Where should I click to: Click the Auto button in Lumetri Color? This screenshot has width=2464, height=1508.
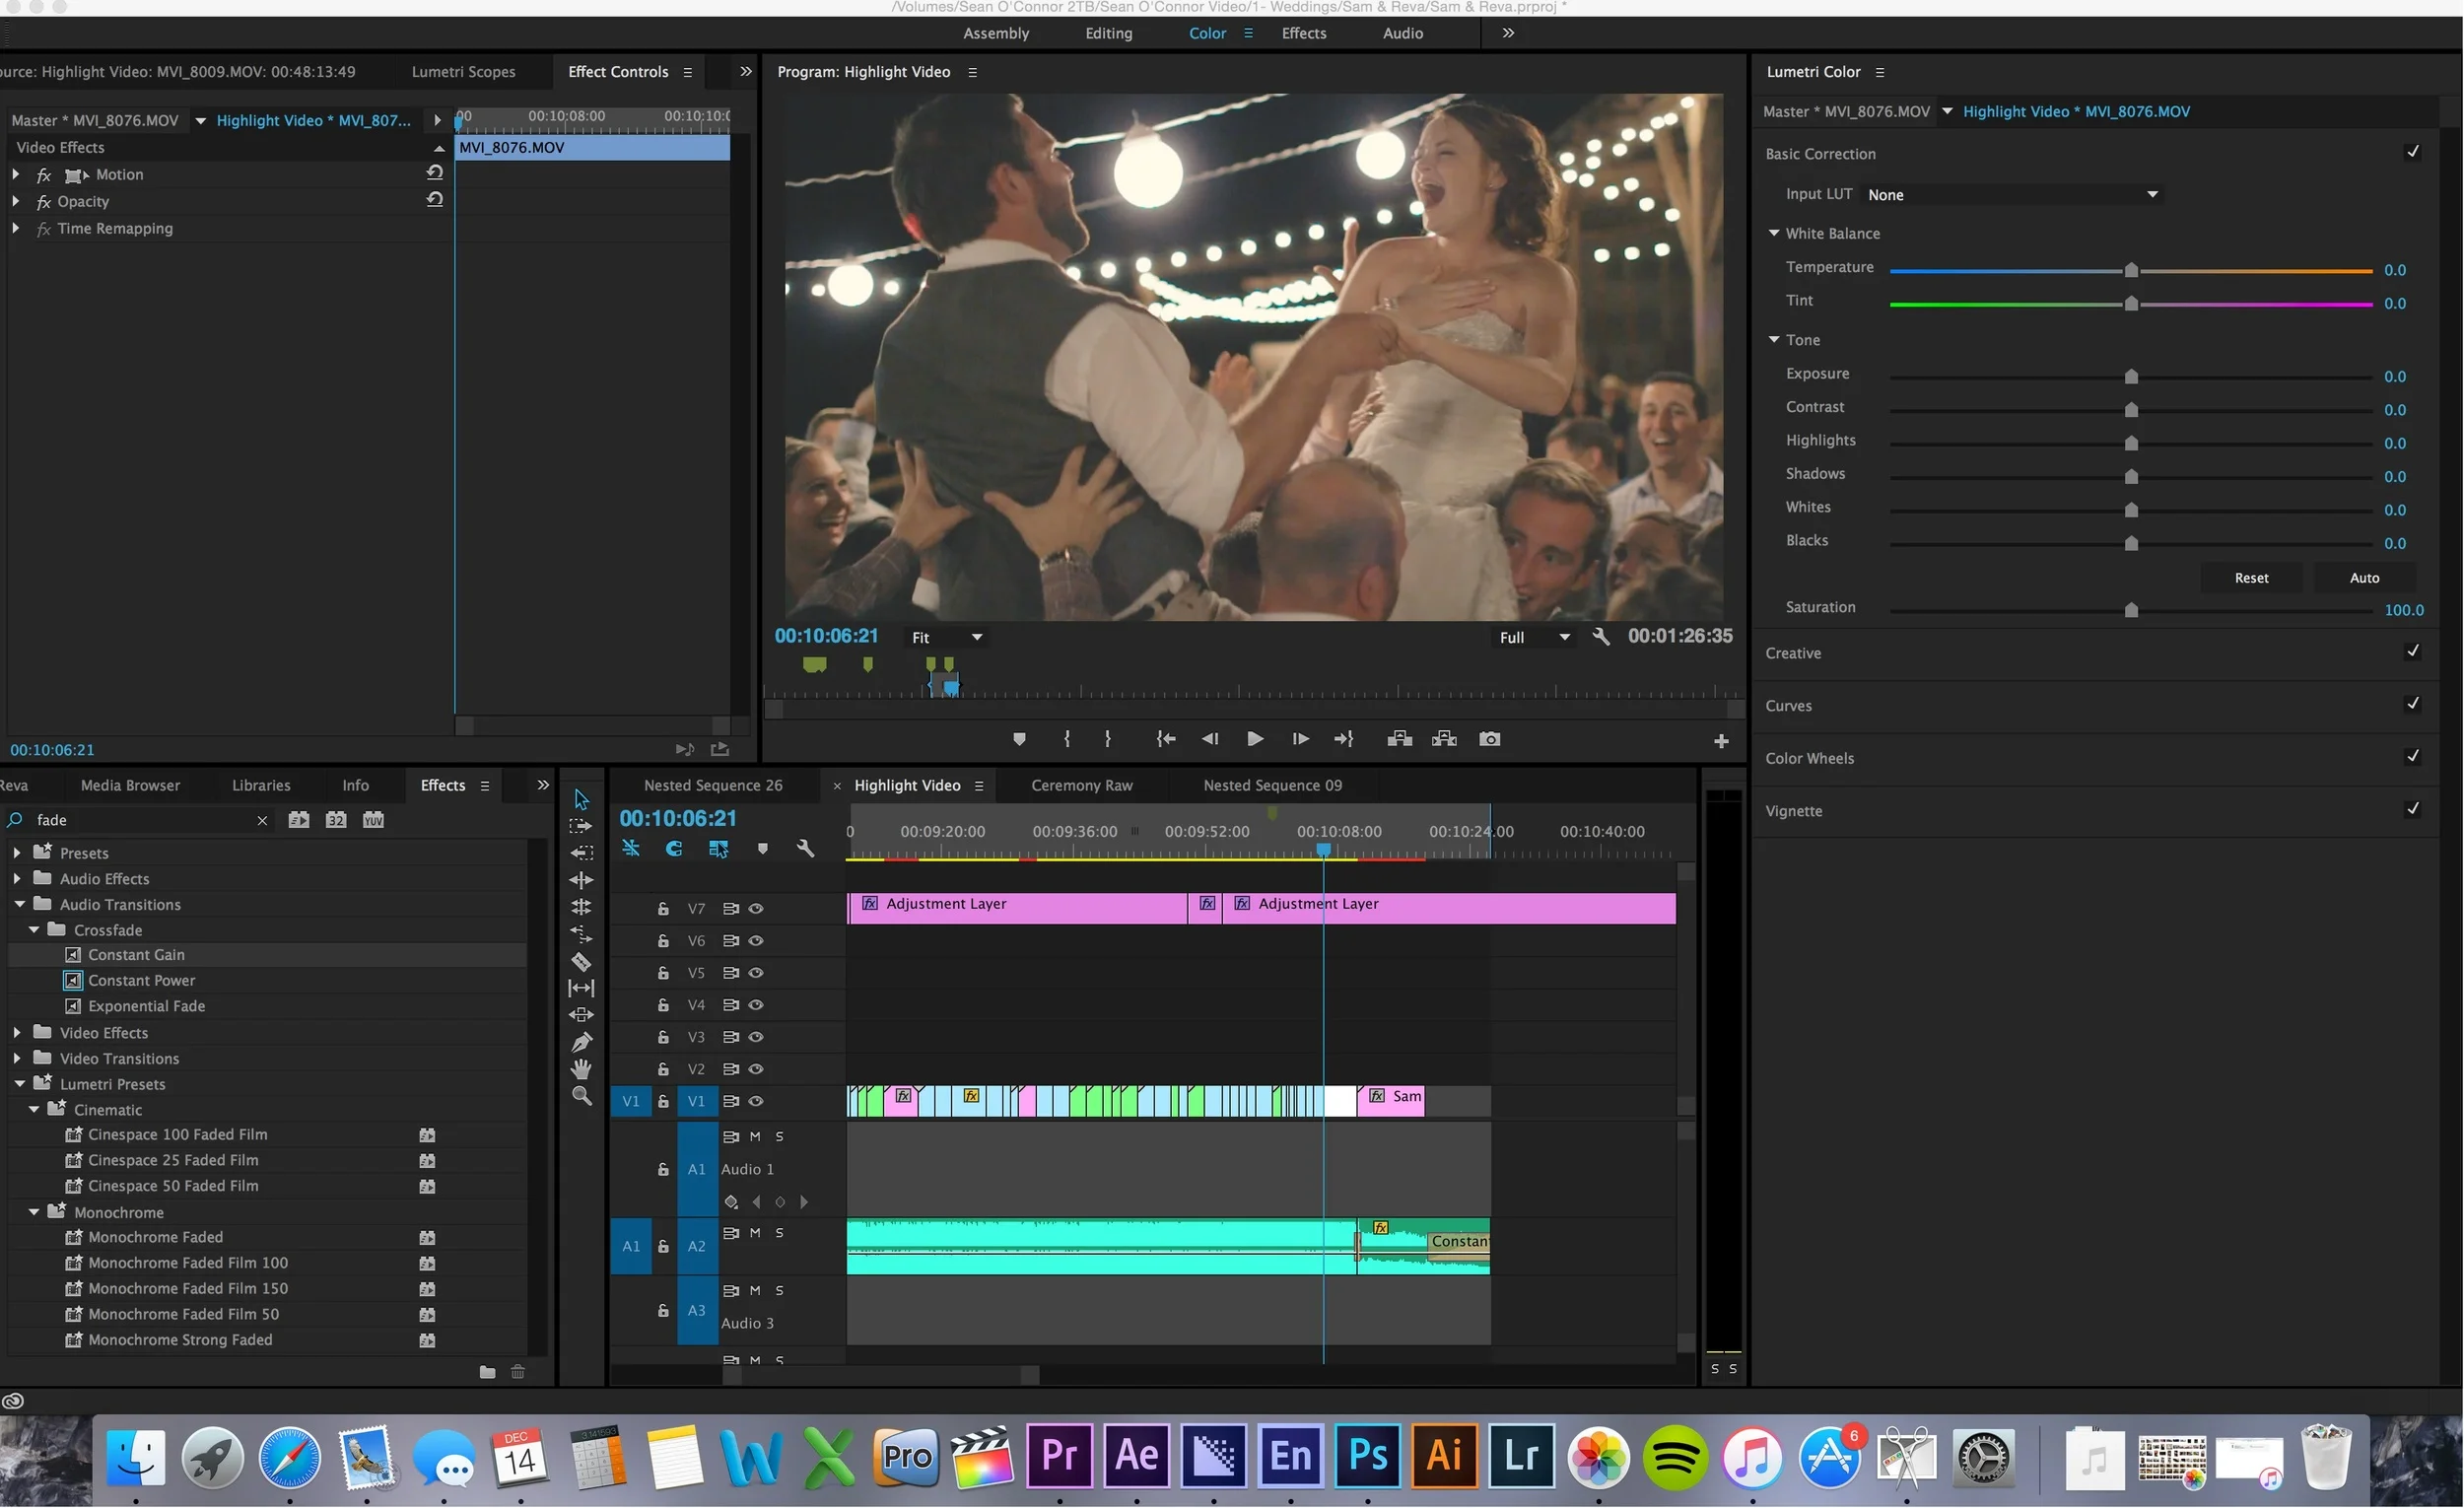pos(2364,577)
